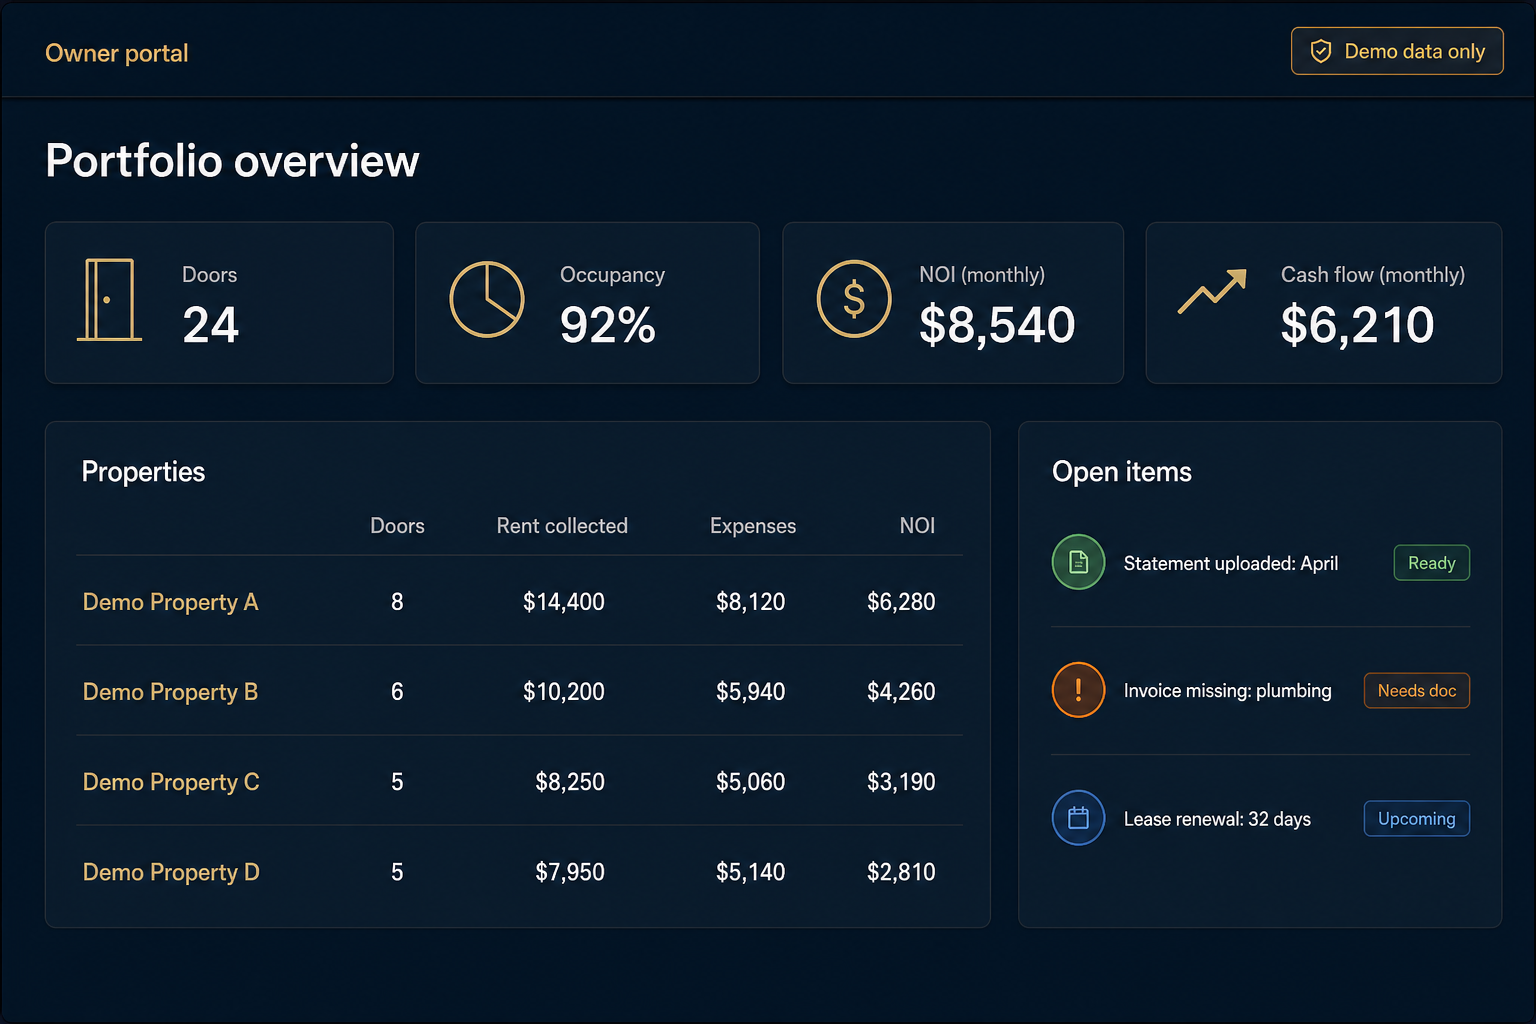Click $2,810 NOI for Property D

[901, 872]
